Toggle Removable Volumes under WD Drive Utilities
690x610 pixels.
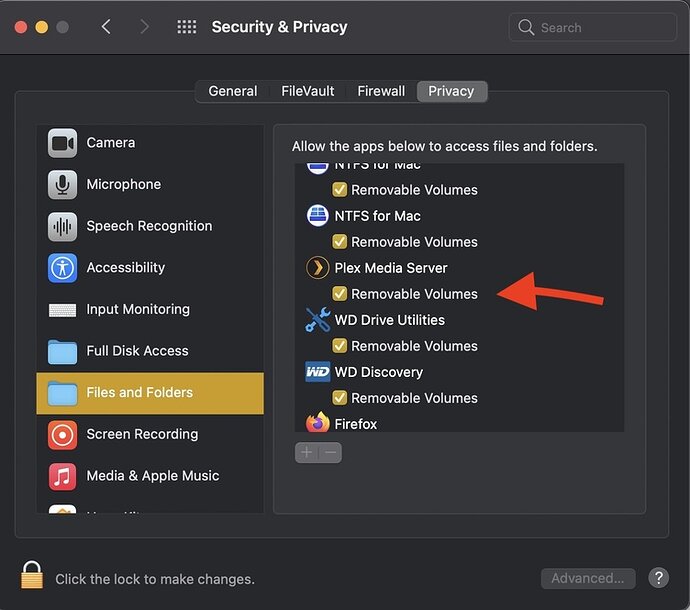(339, 346)
